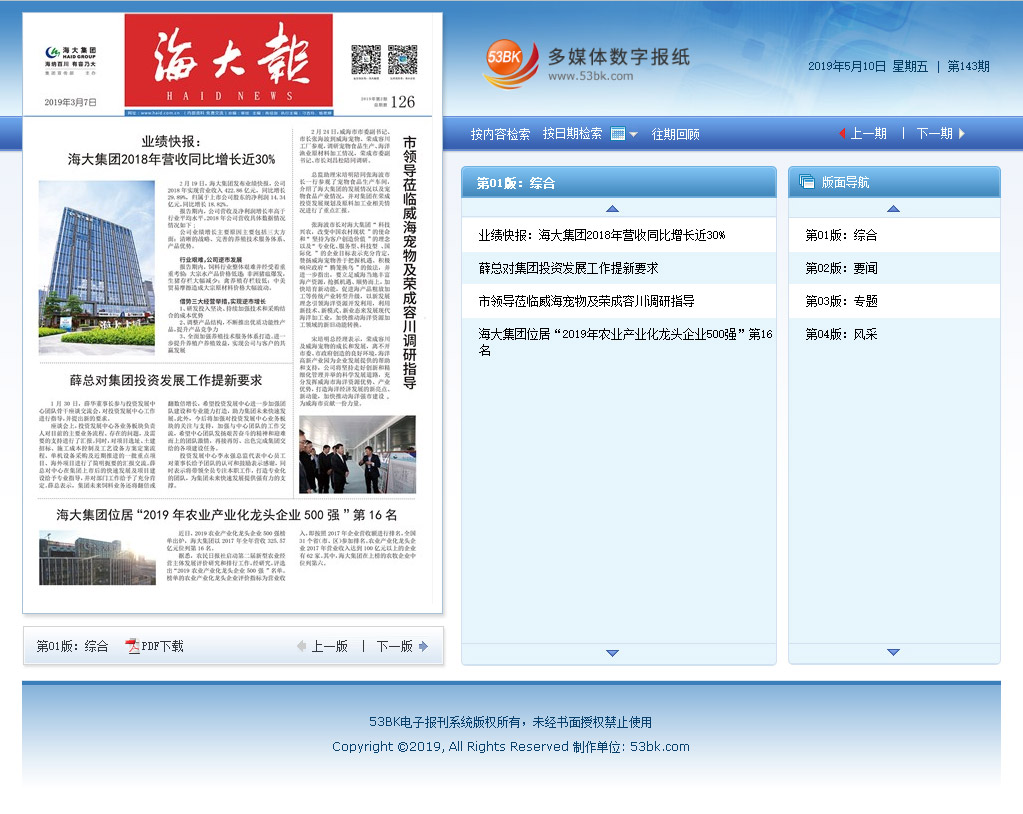Click the factory photo in the bottom article
This screenshot has width=1023, height=814.
[x=97, y=558]
